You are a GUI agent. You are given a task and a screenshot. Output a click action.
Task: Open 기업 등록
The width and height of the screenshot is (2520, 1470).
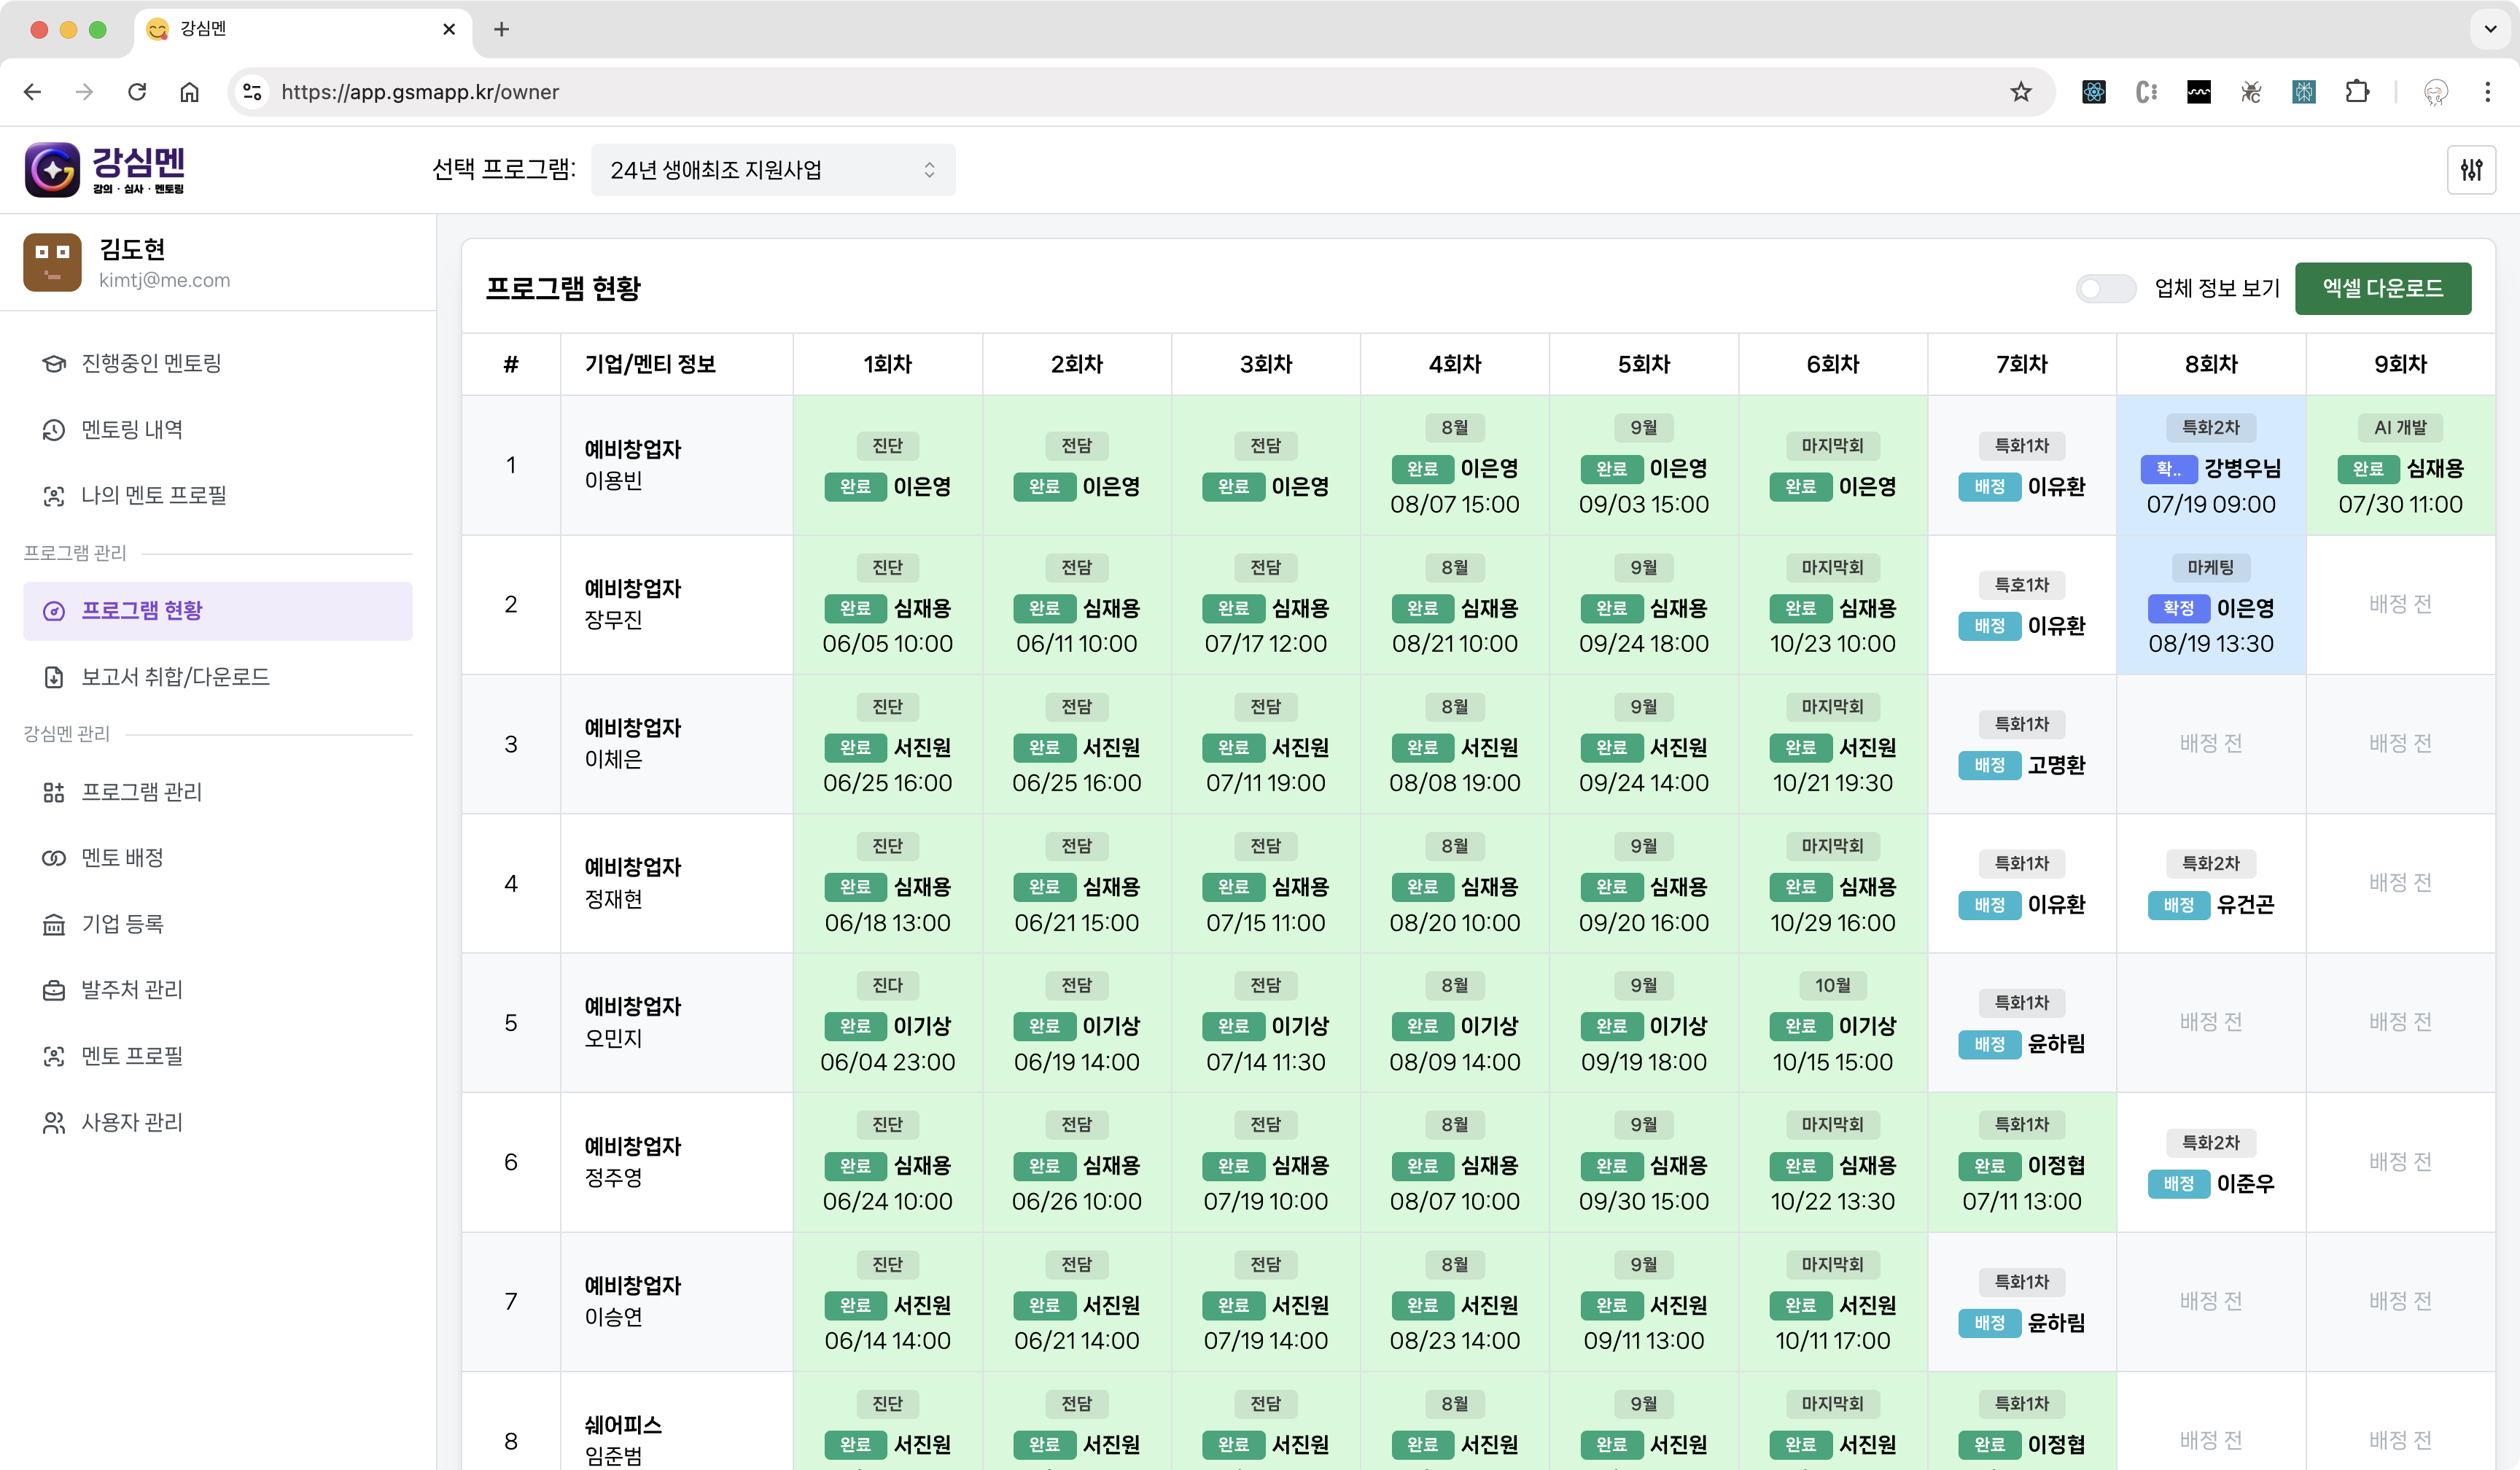point(121,924)
